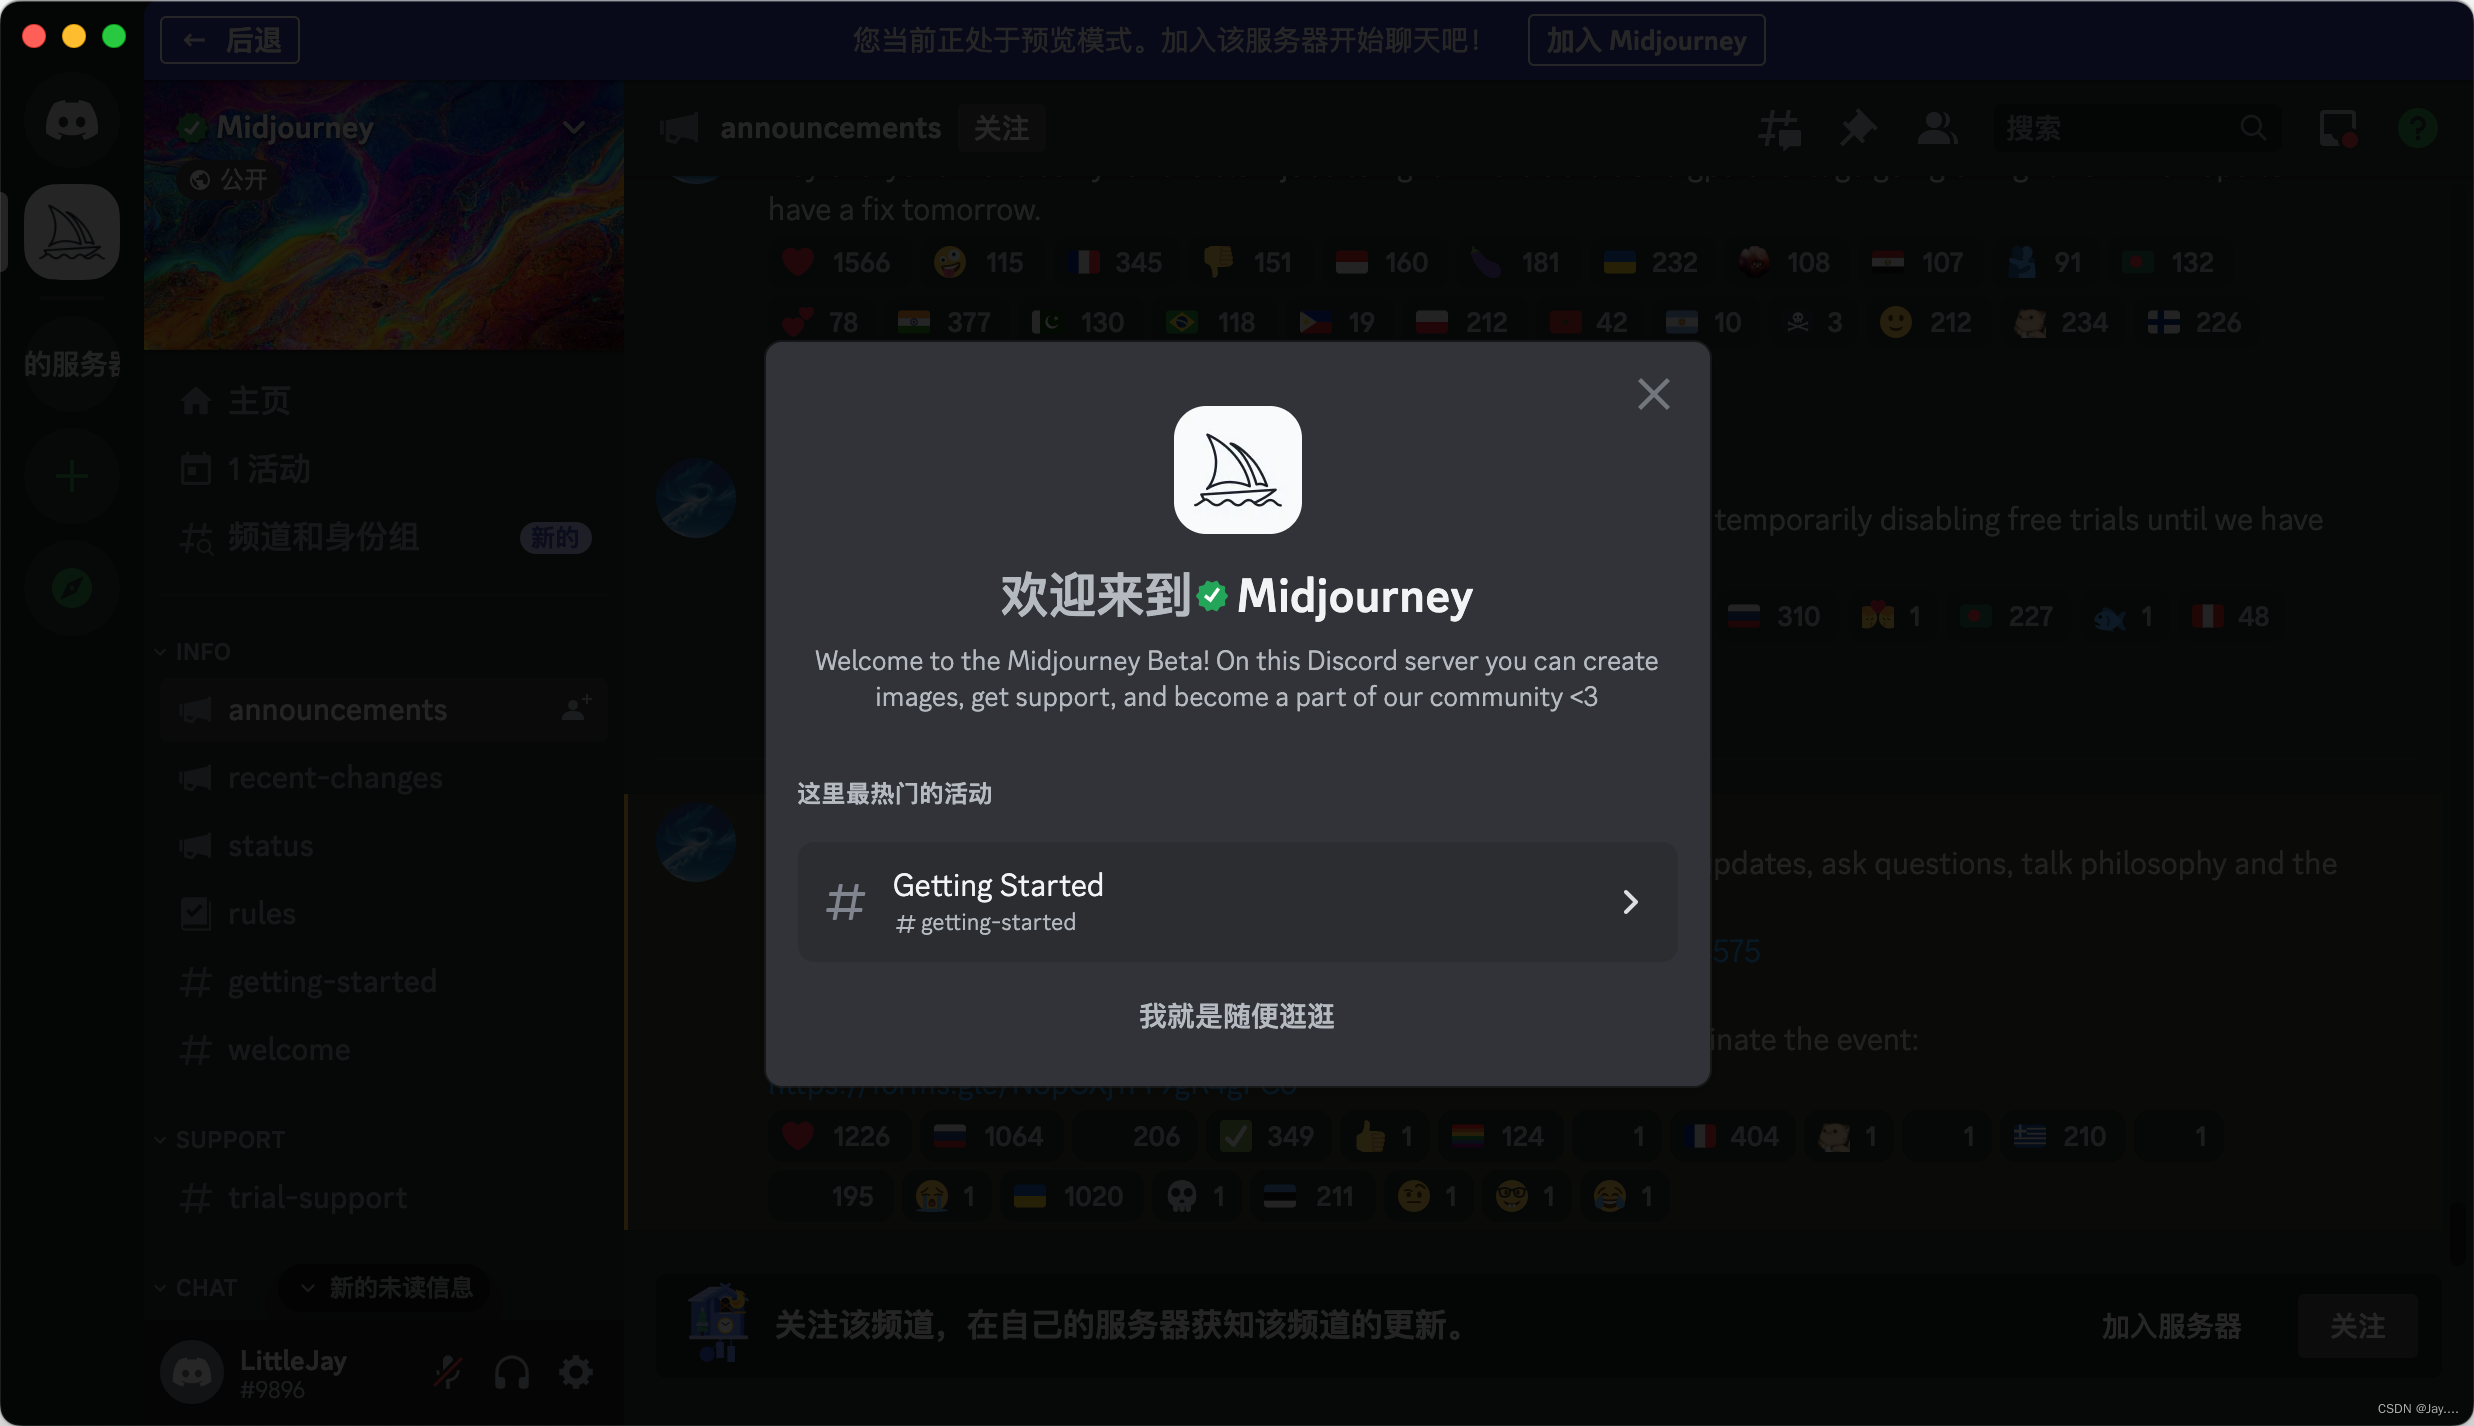Viewport: 2474px width, 1426px height.
Task: Toggle the reaction with count 310
Action: pos(1774,616)
